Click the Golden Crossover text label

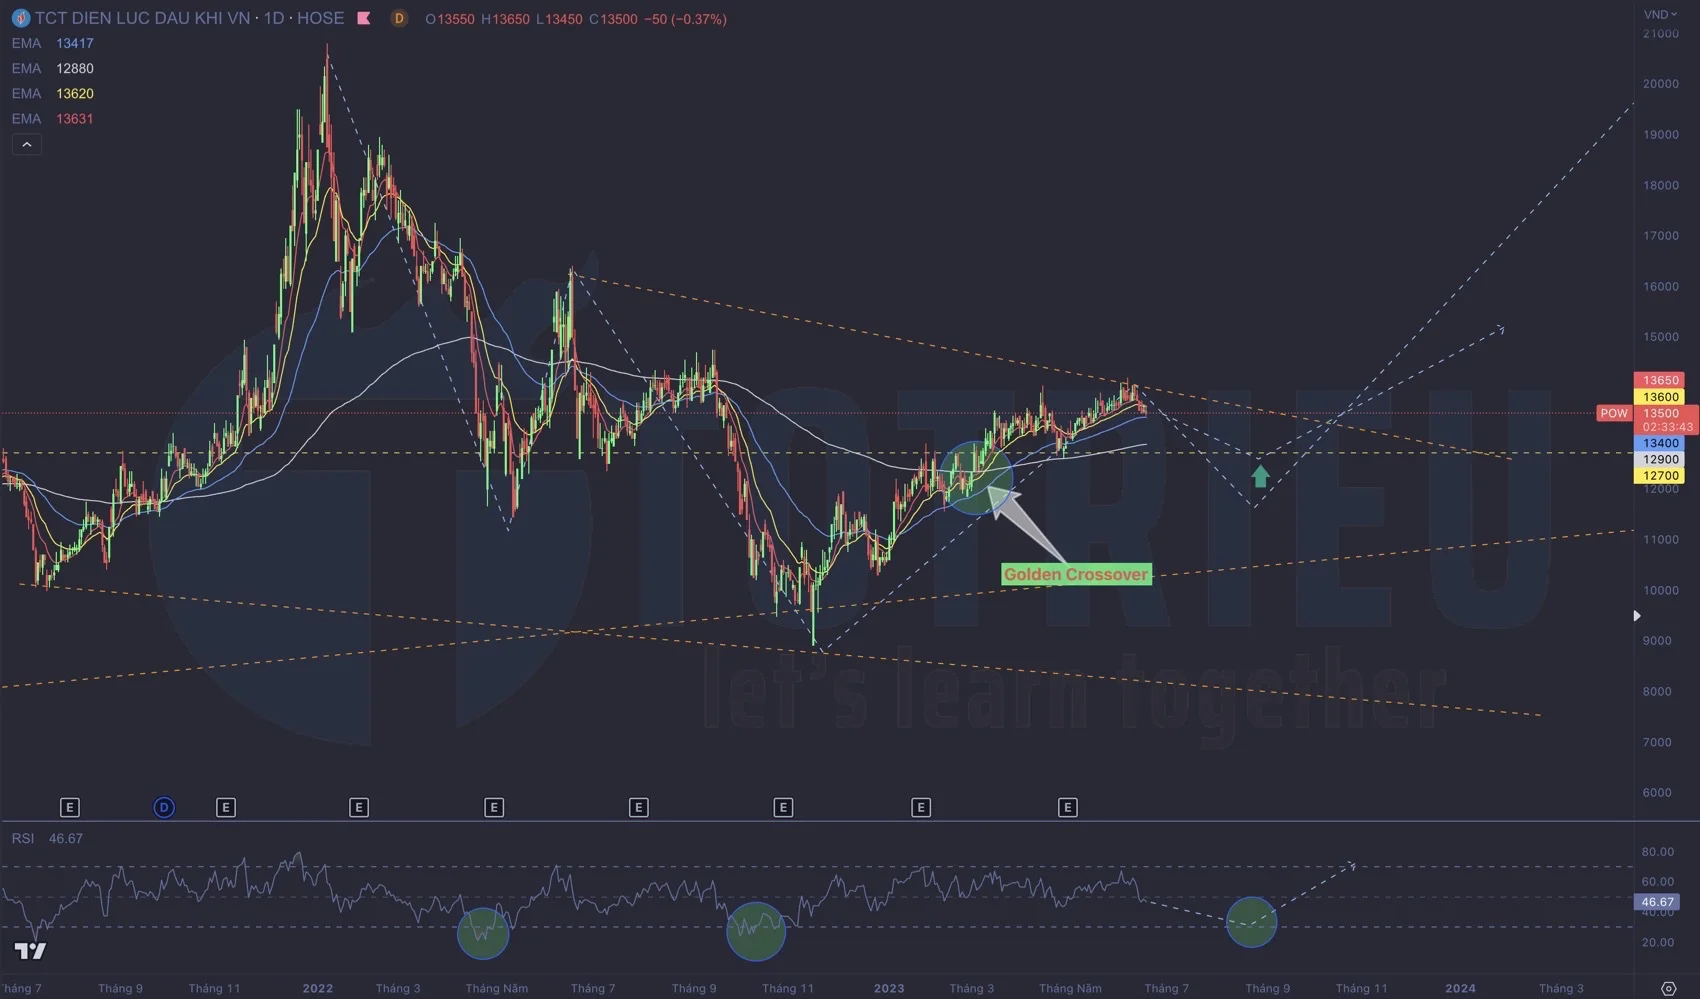pos(1076,574)
